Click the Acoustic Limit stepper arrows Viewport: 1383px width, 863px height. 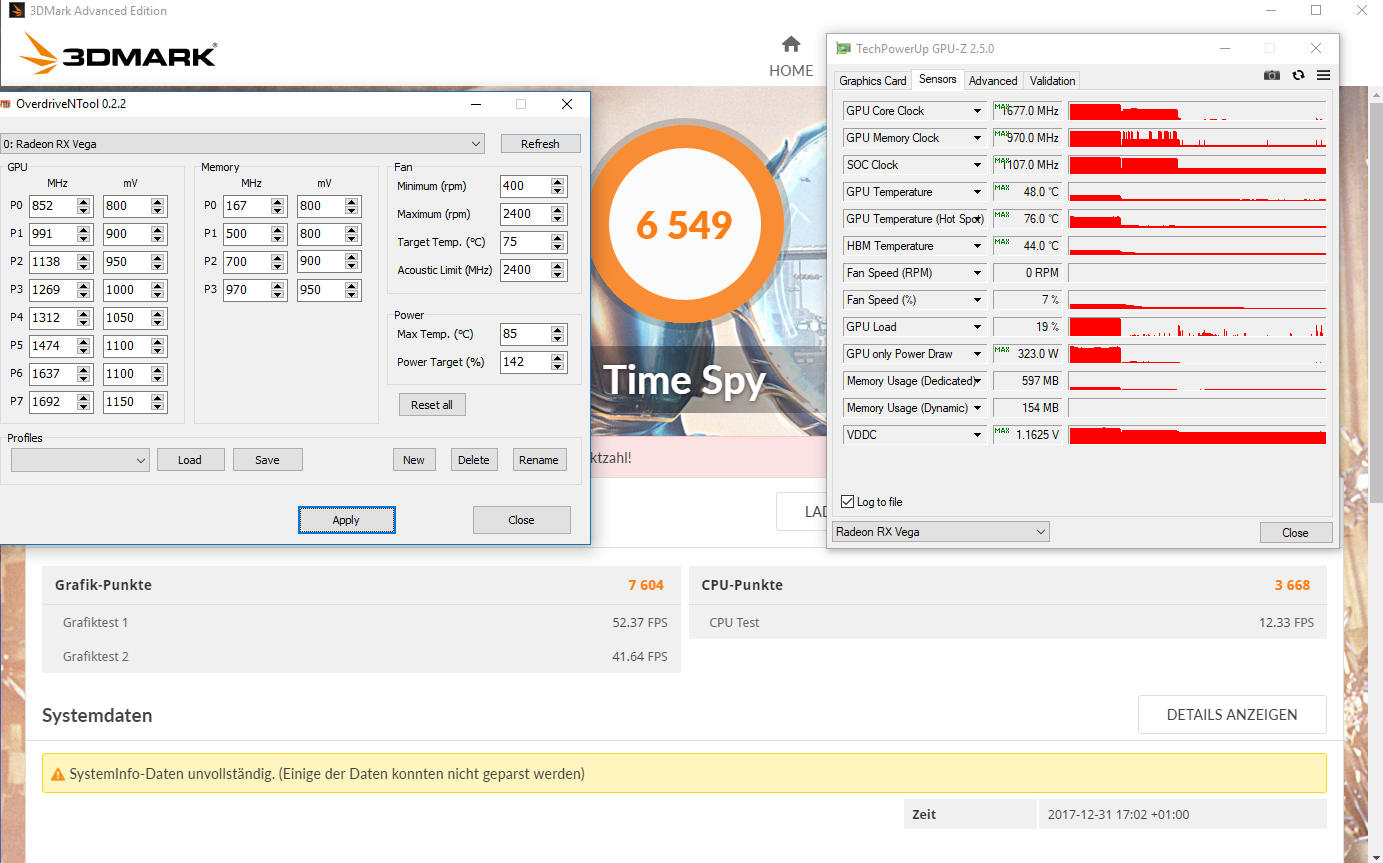tap(559, 270)
